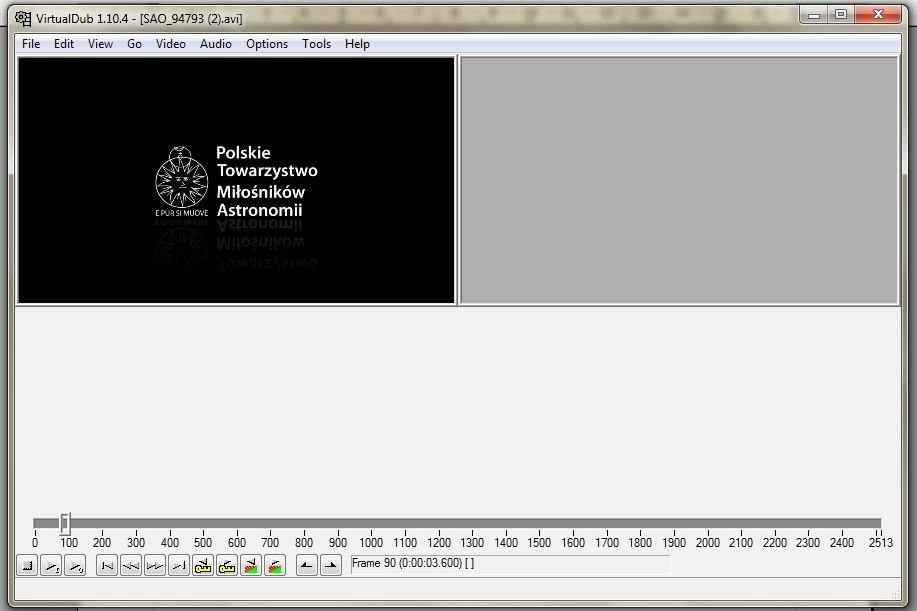The image size is (917, 611).
Task: Open the Video menu
Action: [171, 44]
